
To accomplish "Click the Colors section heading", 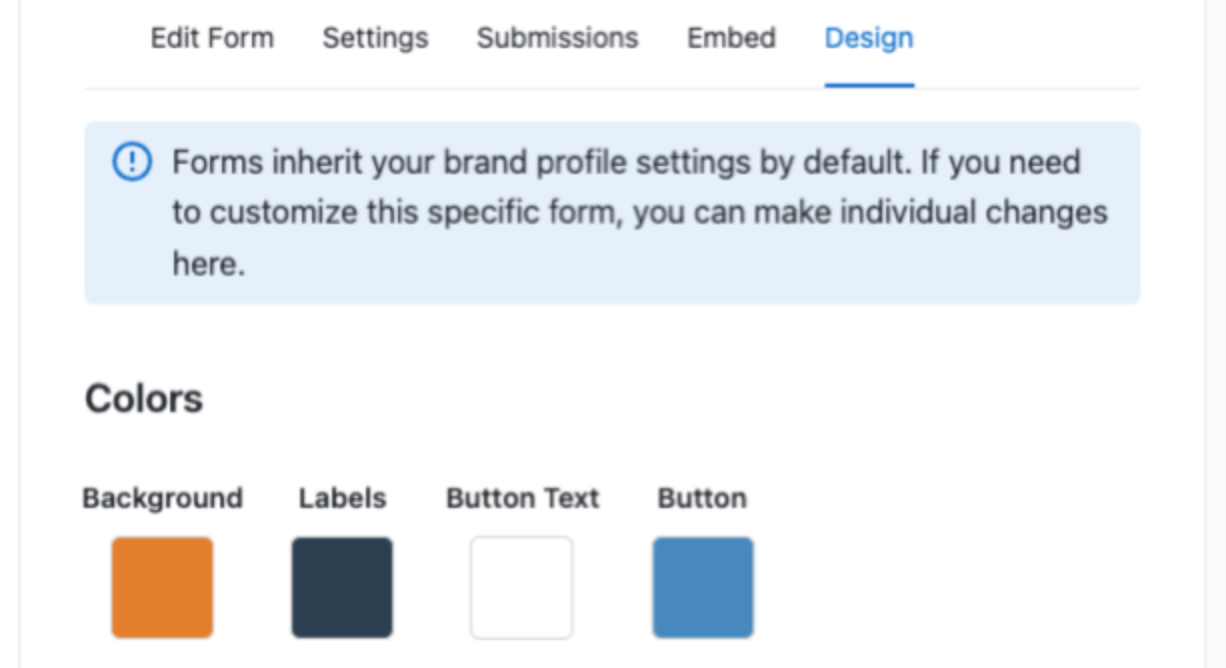I will pos(144,398).
